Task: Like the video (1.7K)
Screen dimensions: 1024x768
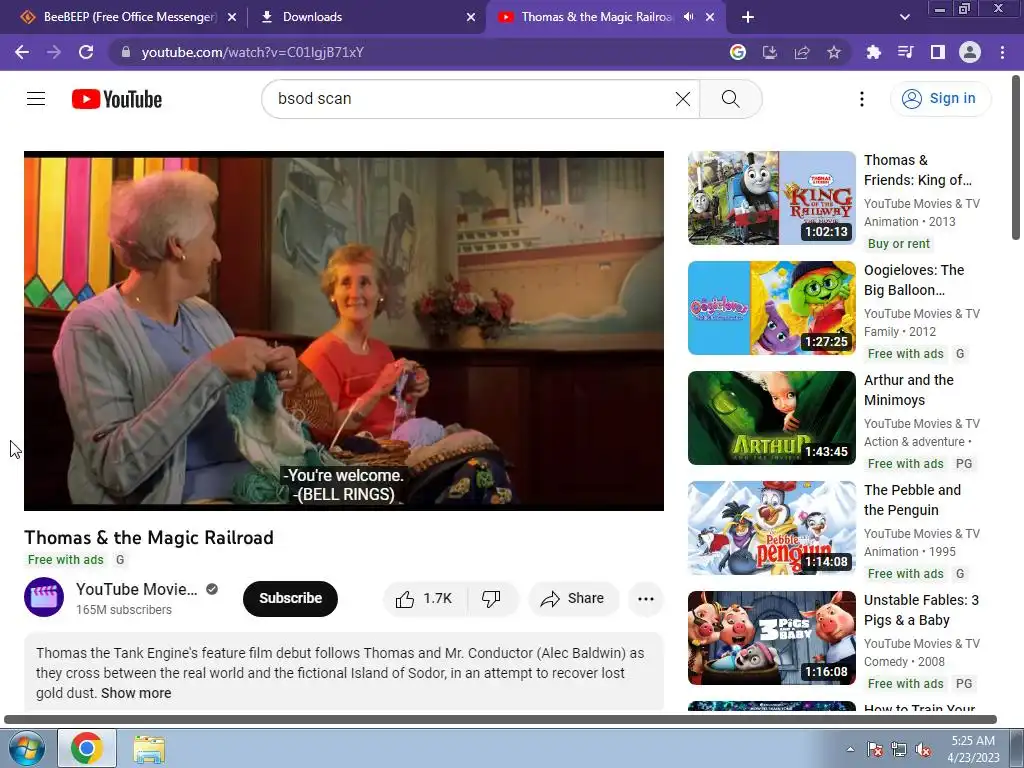Action: point(424,598)
